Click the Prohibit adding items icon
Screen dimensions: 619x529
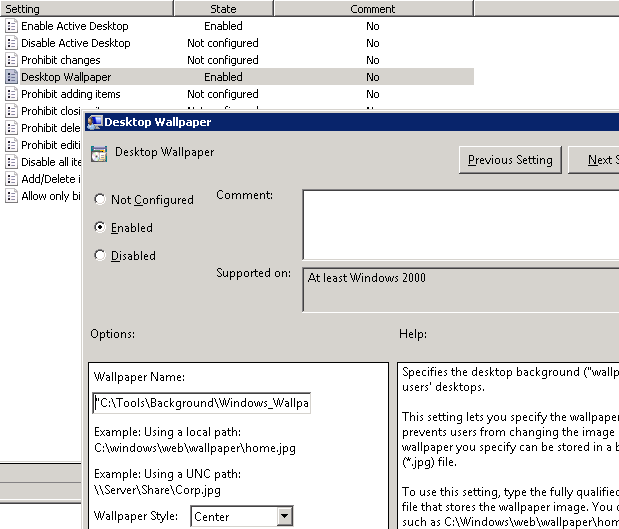[x=12, y=94]
